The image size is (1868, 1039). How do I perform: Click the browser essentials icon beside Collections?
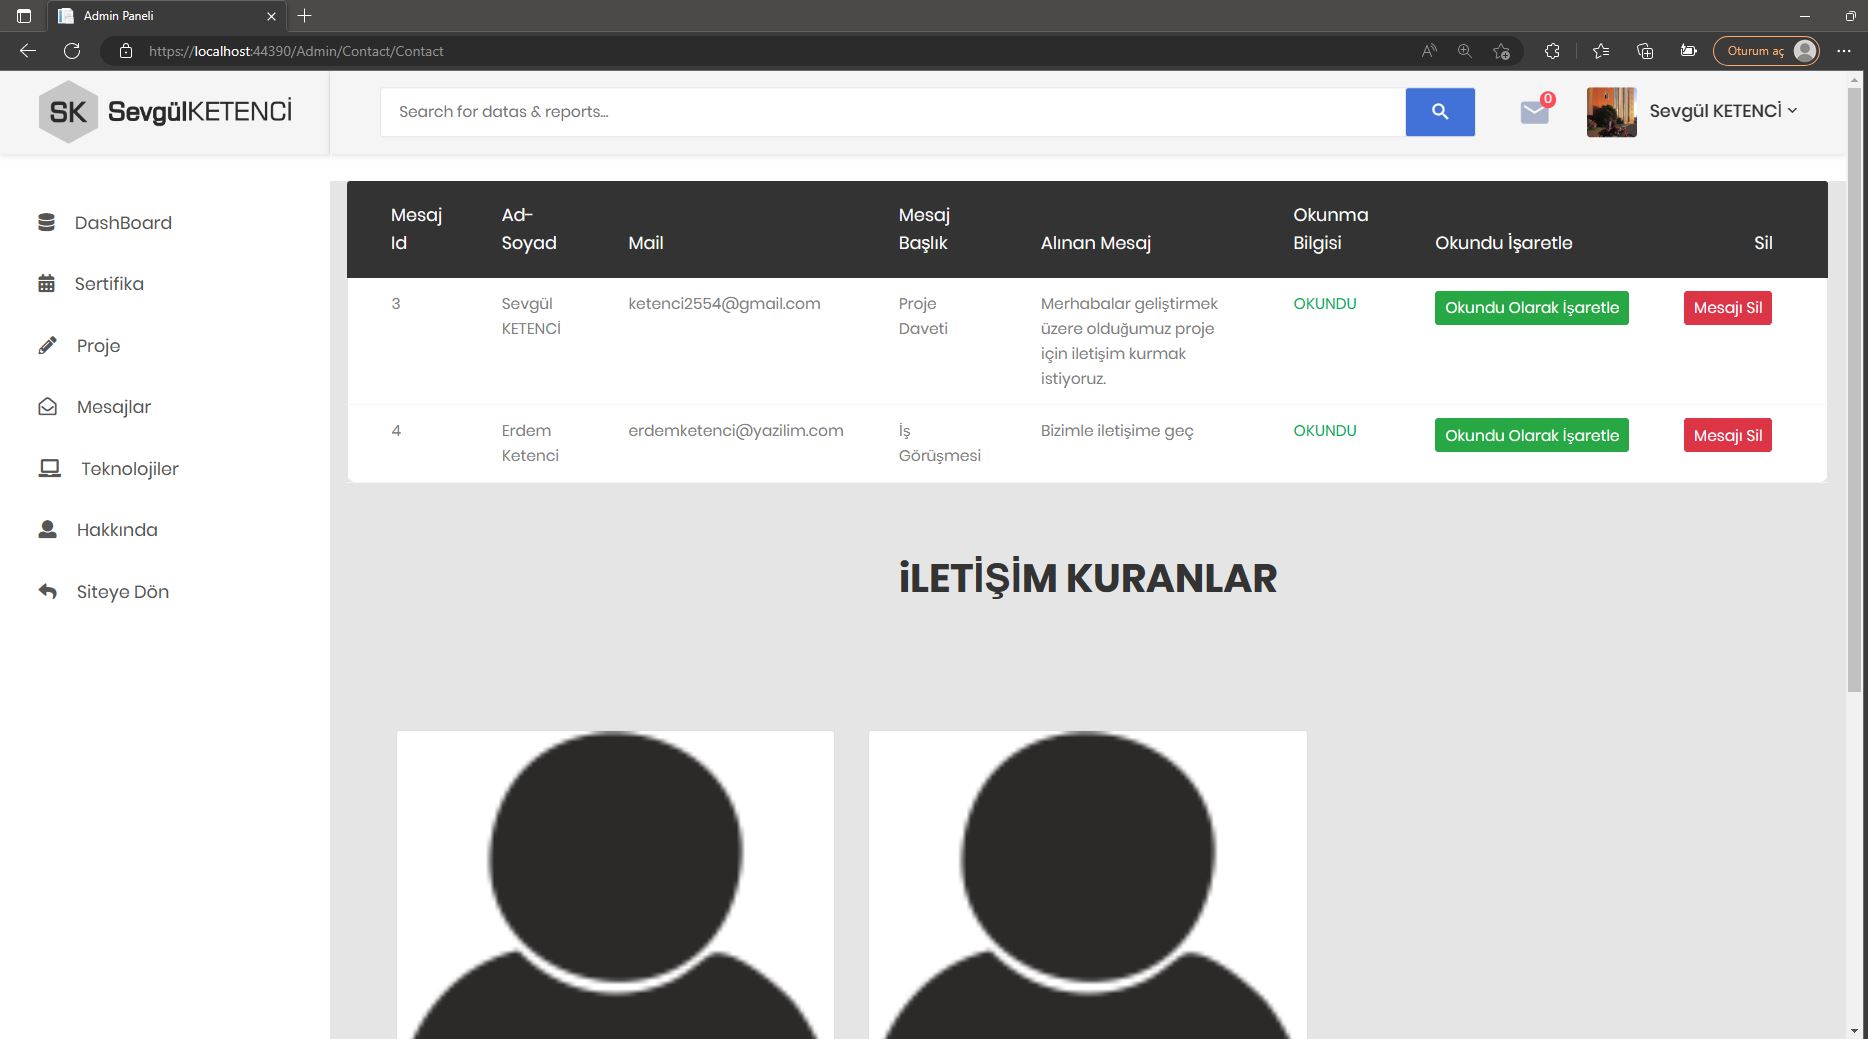click(1689, 51)
